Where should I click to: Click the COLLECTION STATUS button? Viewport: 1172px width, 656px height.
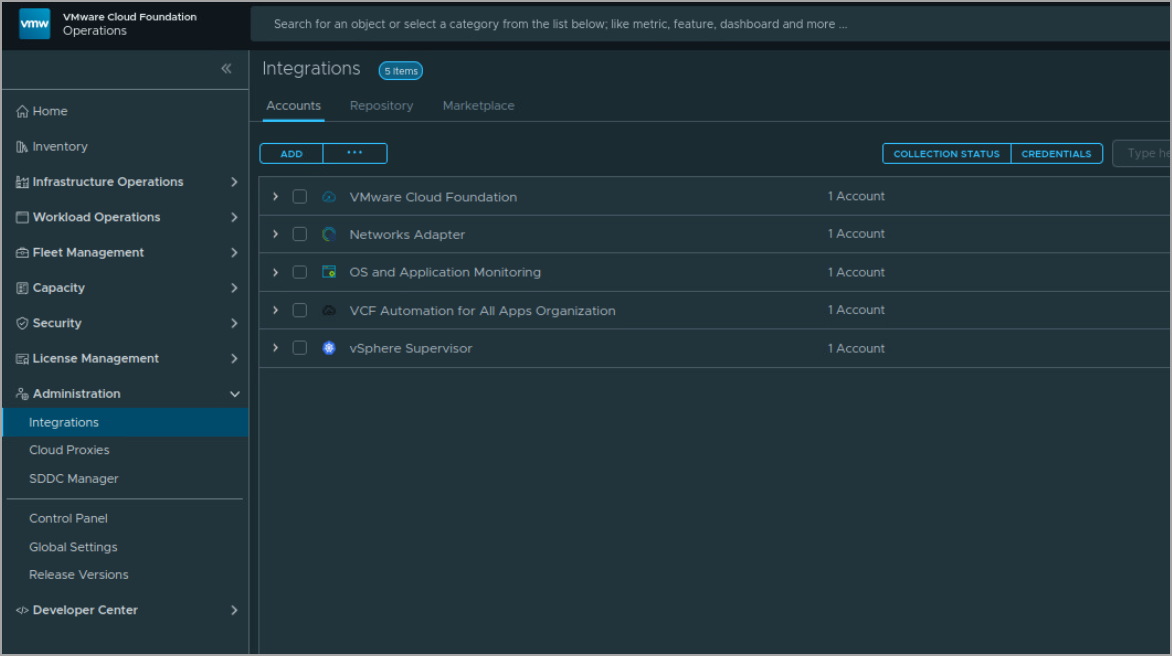tap(946, 154)
